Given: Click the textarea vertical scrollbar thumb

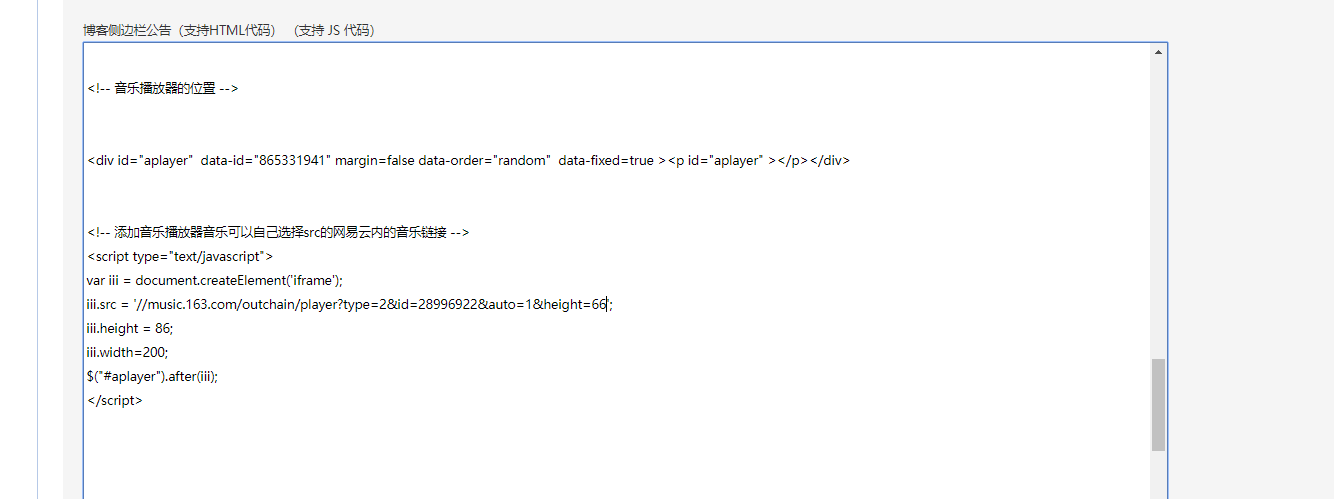Looking at the screenshot, I should pos(1158,405).
